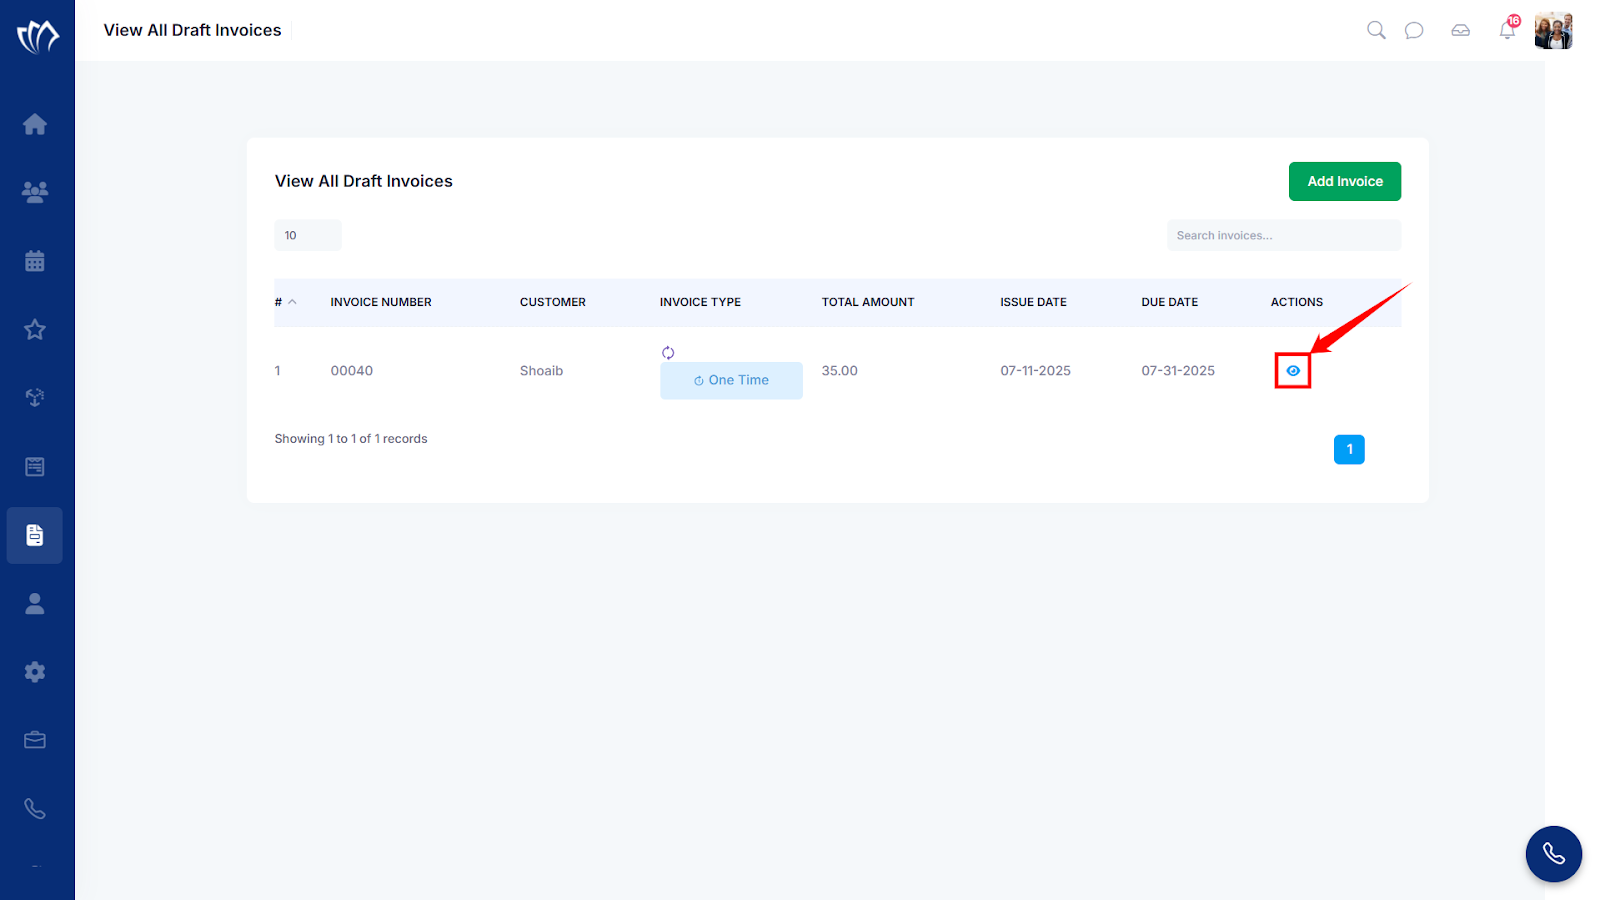This screenshot has height=900, width=1600.
Task: Open the chat bubble icon in header
Action: point(1414,31)
